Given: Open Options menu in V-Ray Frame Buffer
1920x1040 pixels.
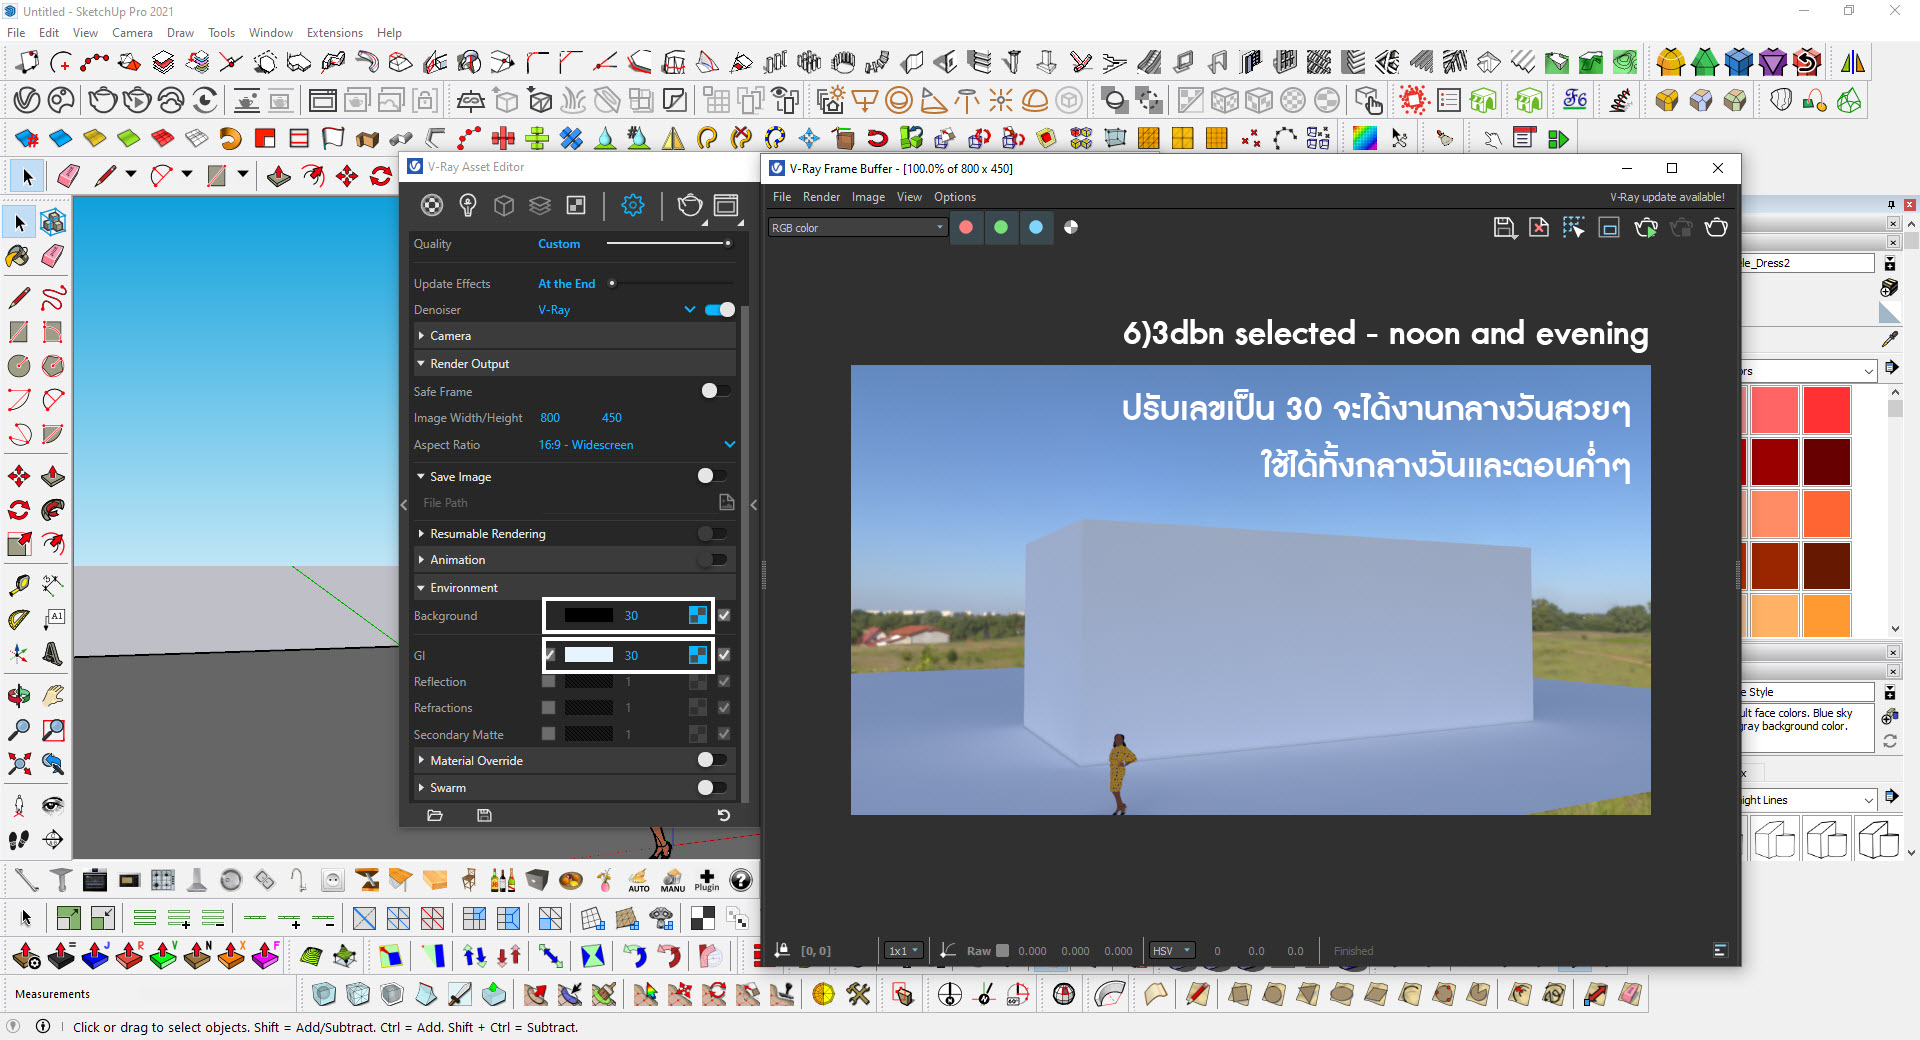Looking at the screenshot, I should [955, 197].
